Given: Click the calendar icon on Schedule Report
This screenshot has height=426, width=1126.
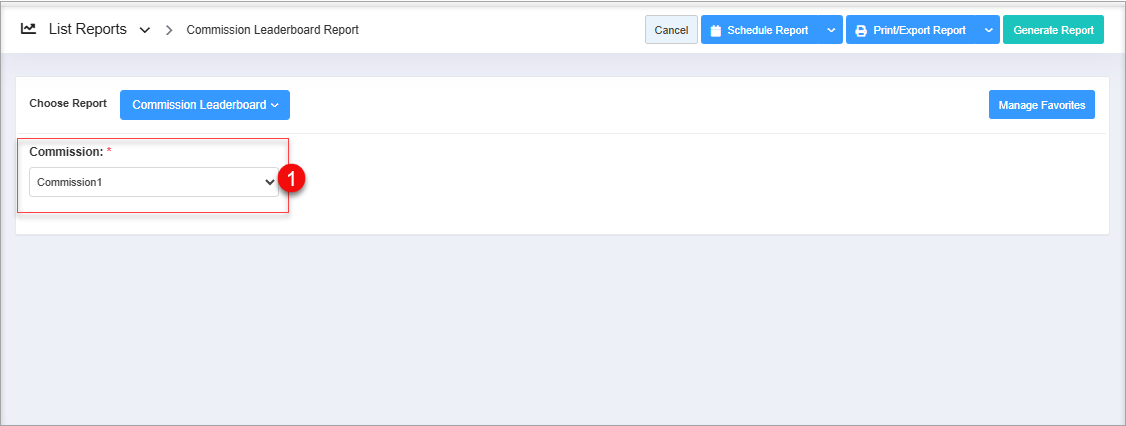Looking at the screenshot, I should tap(716, 31).
